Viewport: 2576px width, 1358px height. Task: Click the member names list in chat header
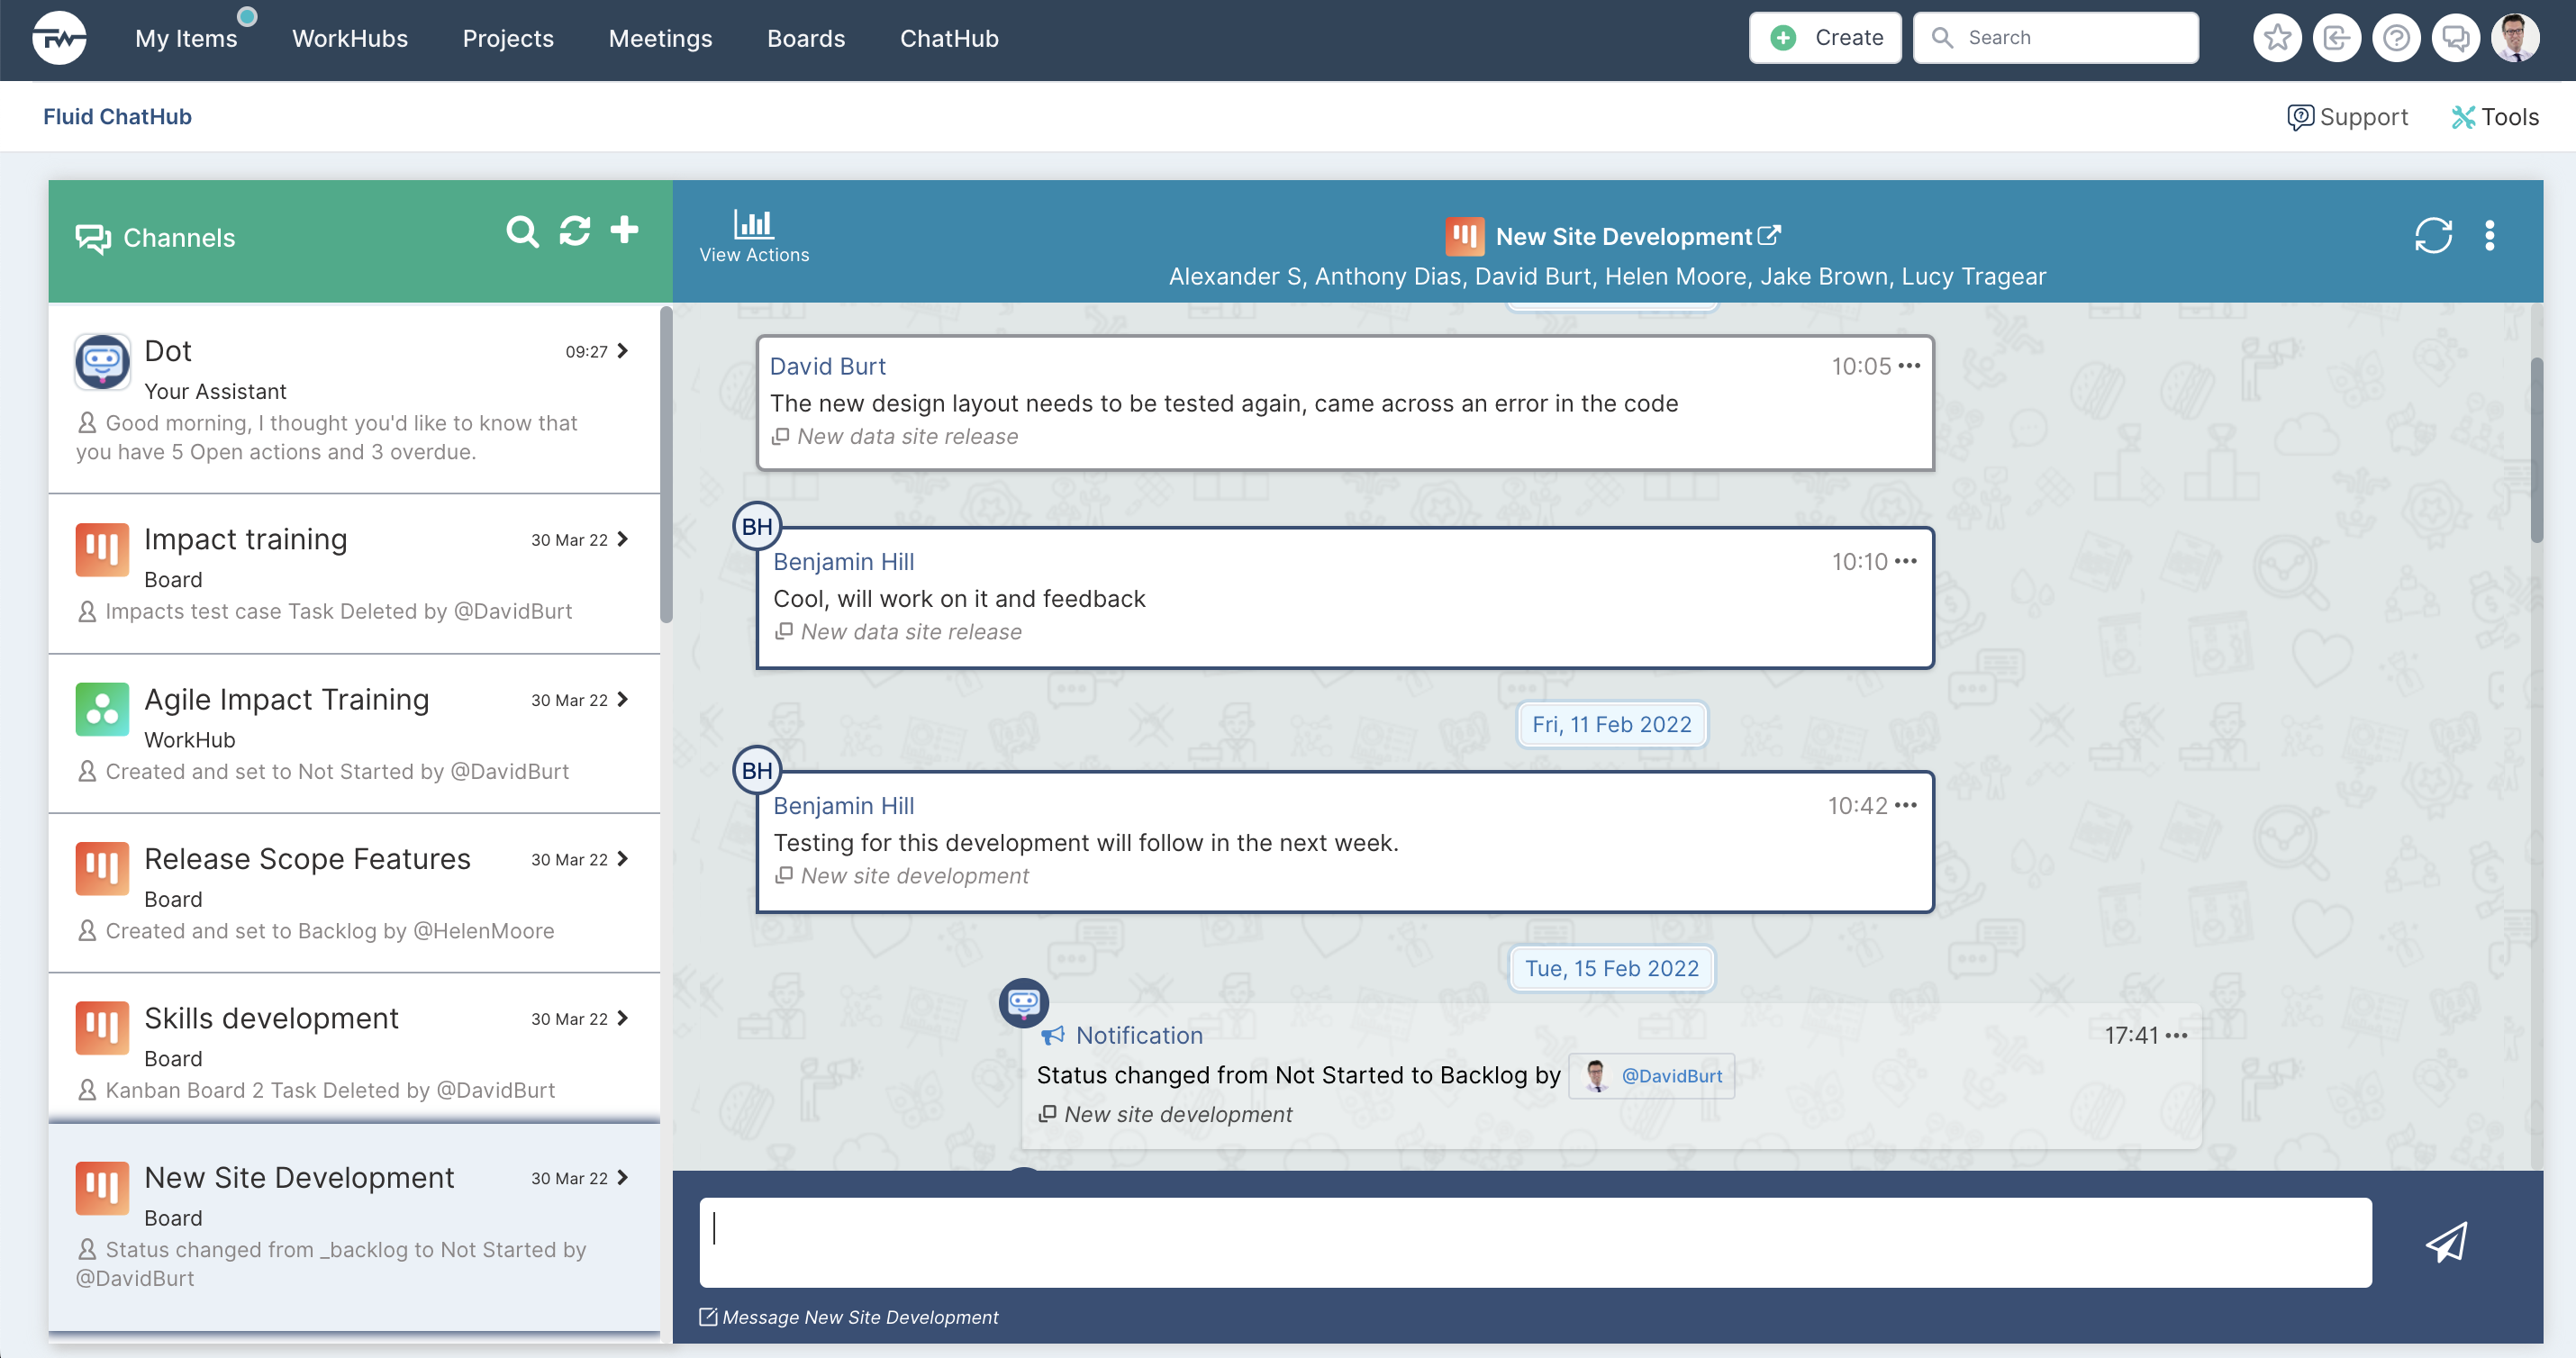(x=1607, y=276)
